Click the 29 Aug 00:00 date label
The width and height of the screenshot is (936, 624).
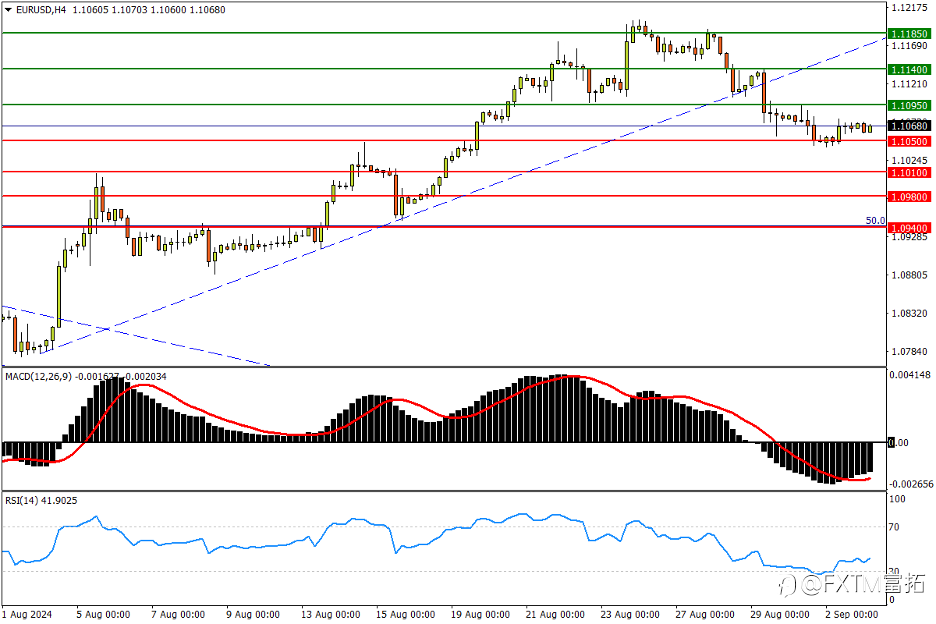(780, 614)
